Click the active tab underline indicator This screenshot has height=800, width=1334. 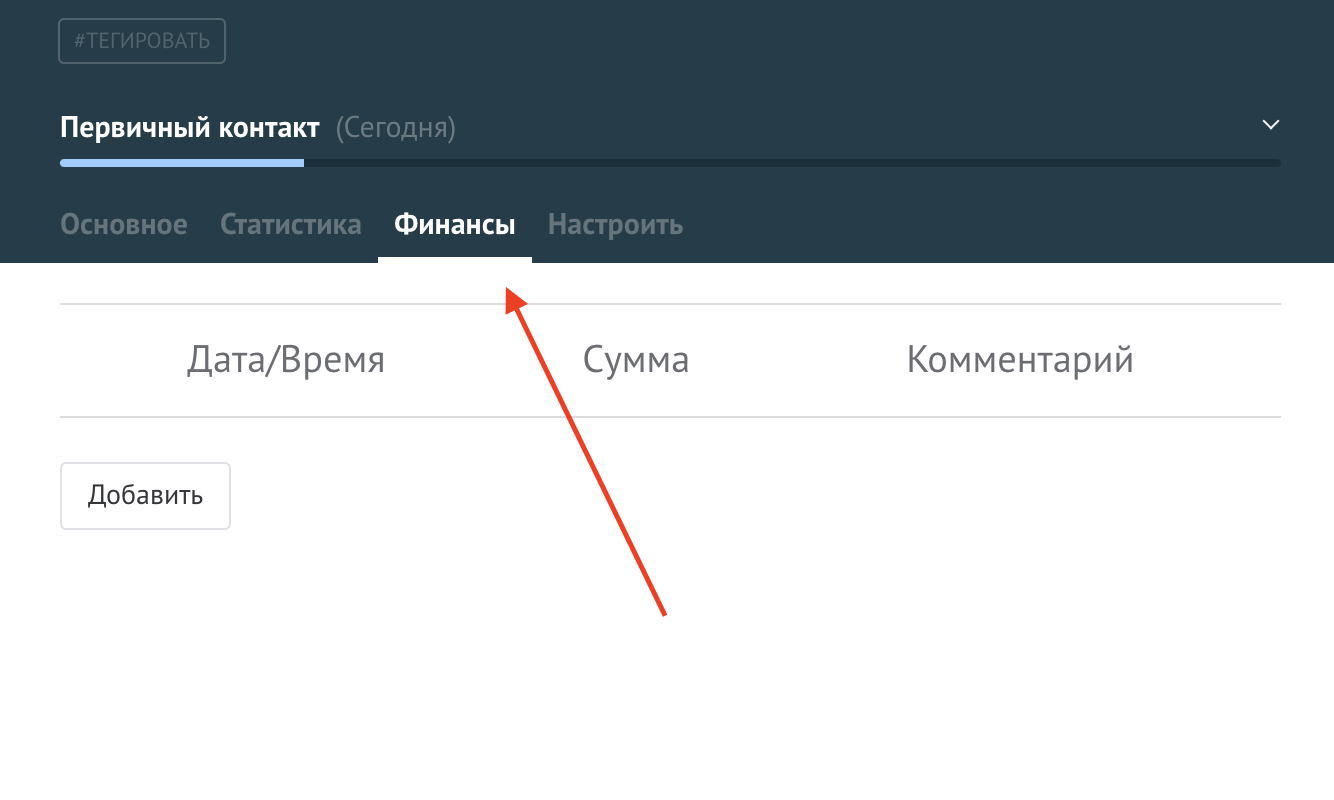[454, 258]
